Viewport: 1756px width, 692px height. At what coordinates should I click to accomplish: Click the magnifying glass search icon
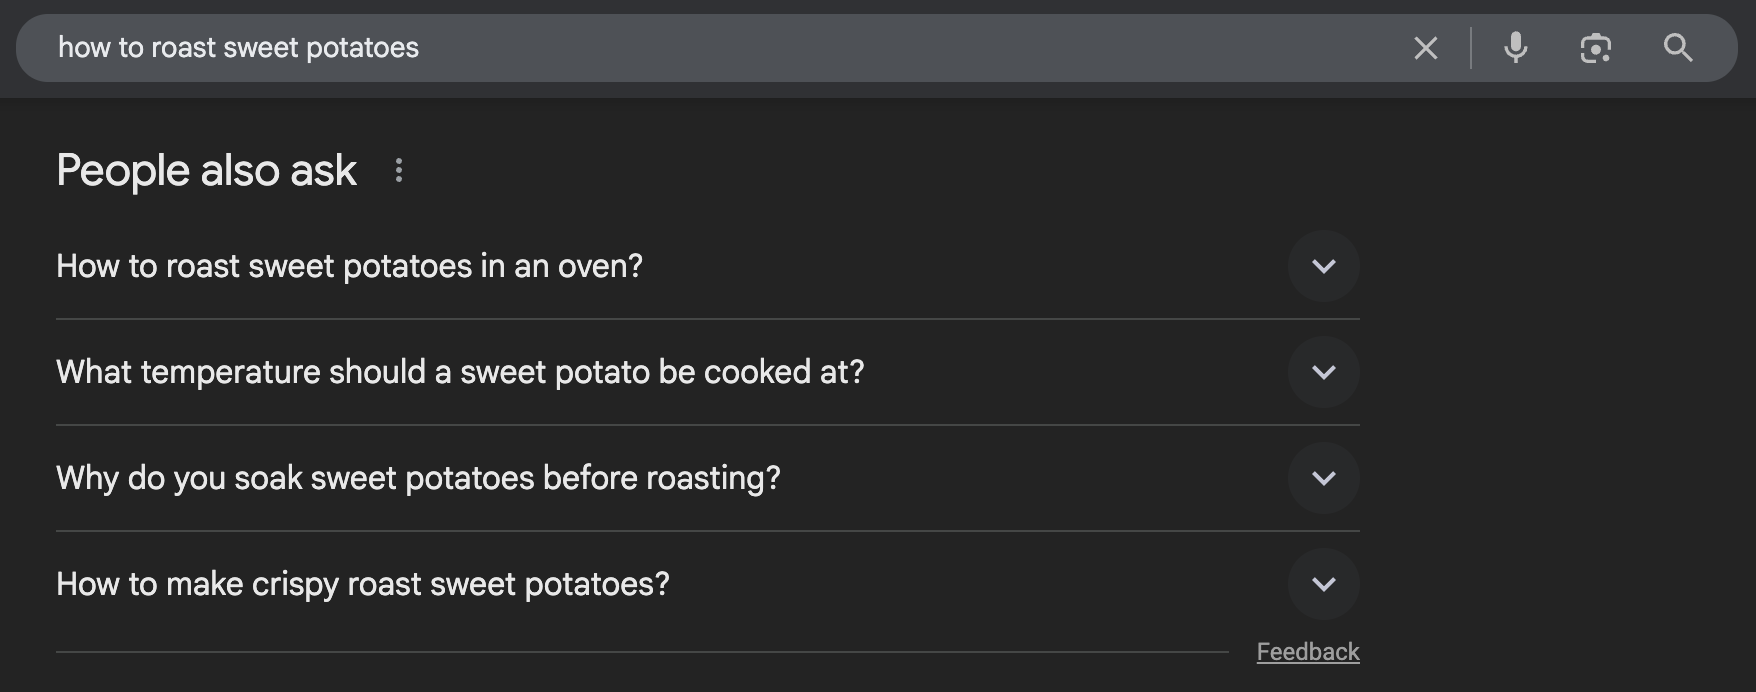[x=1678, y=48]
